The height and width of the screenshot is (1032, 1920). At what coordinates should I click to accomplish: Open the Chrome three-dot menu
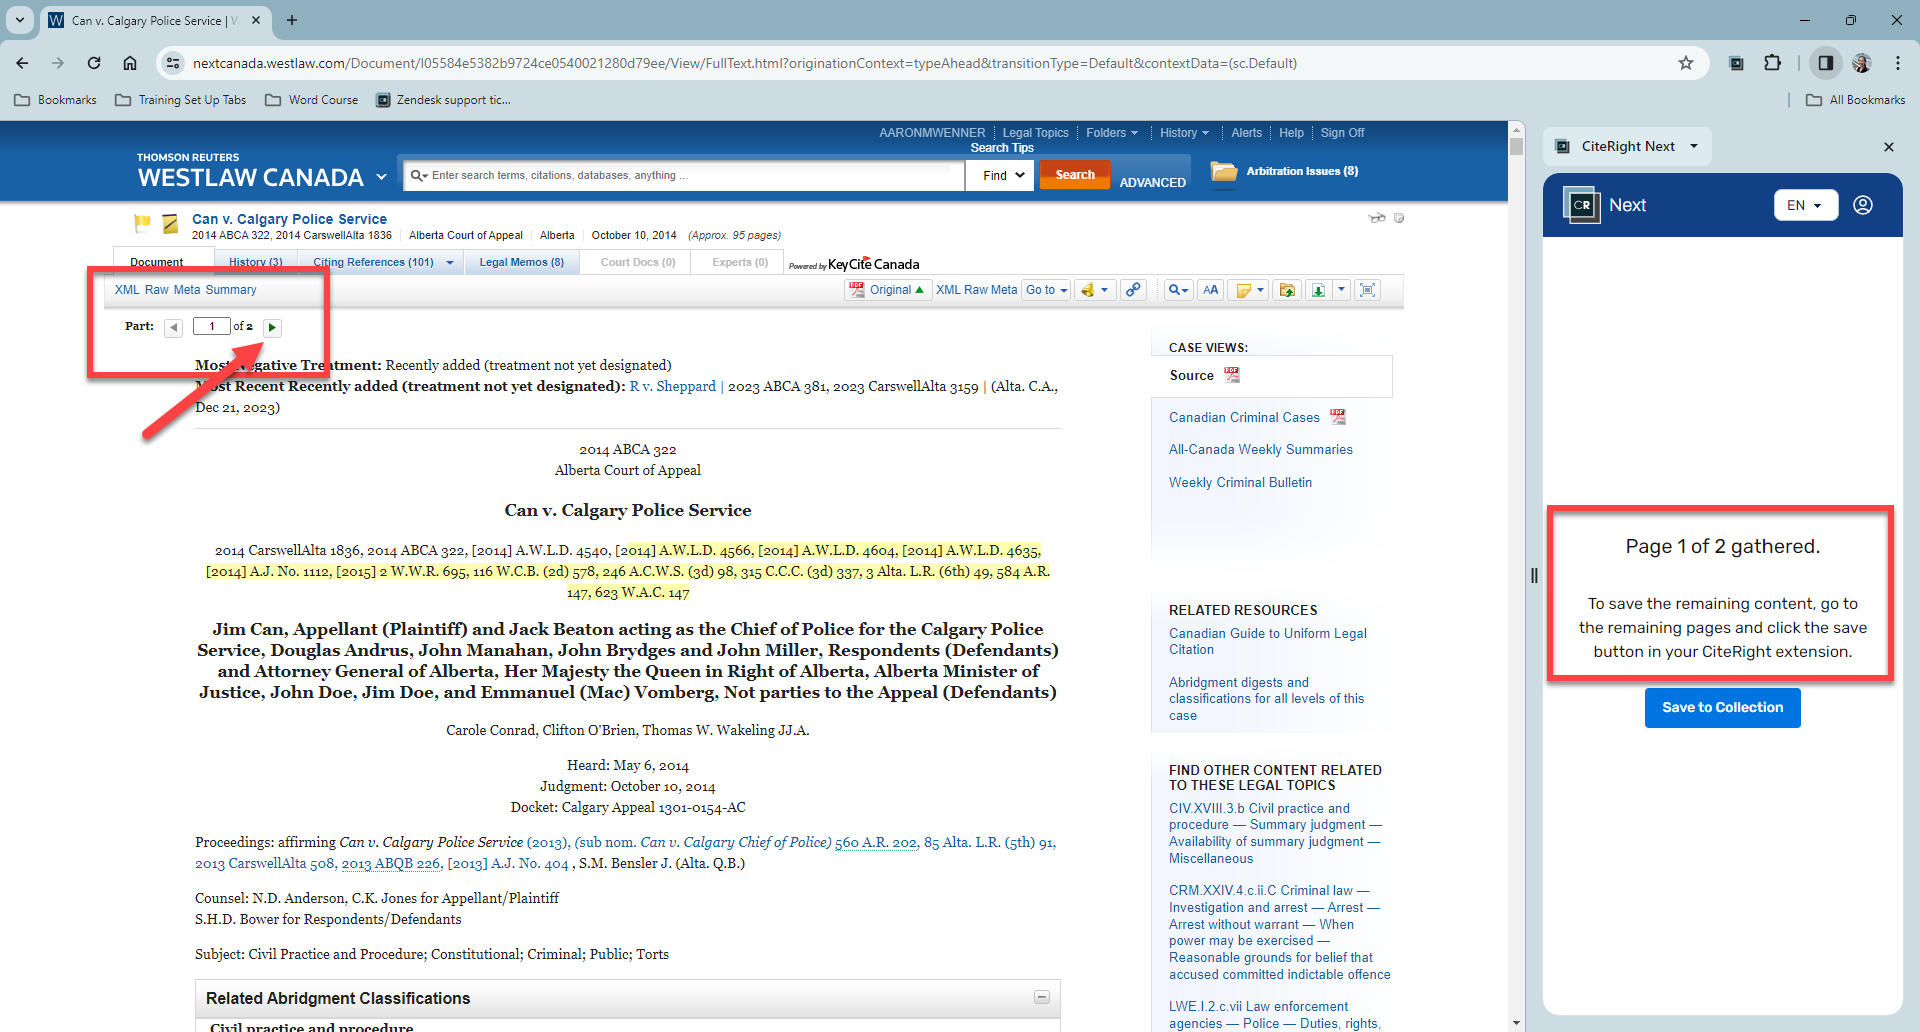(1898, 63)
